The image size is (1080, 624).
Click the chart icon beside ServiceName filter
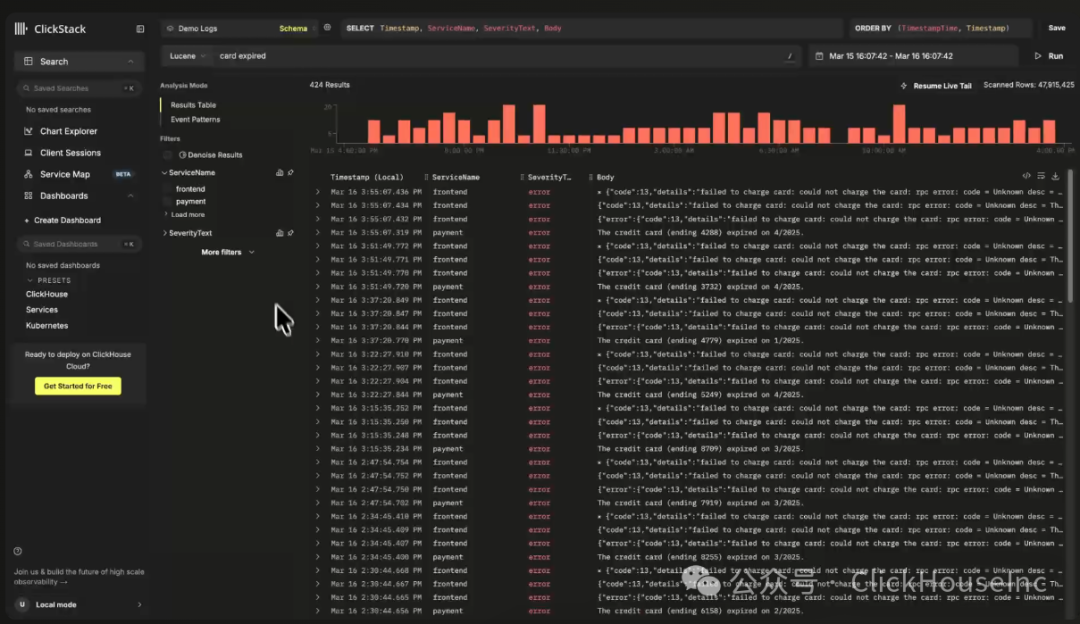tap(279, 173)
